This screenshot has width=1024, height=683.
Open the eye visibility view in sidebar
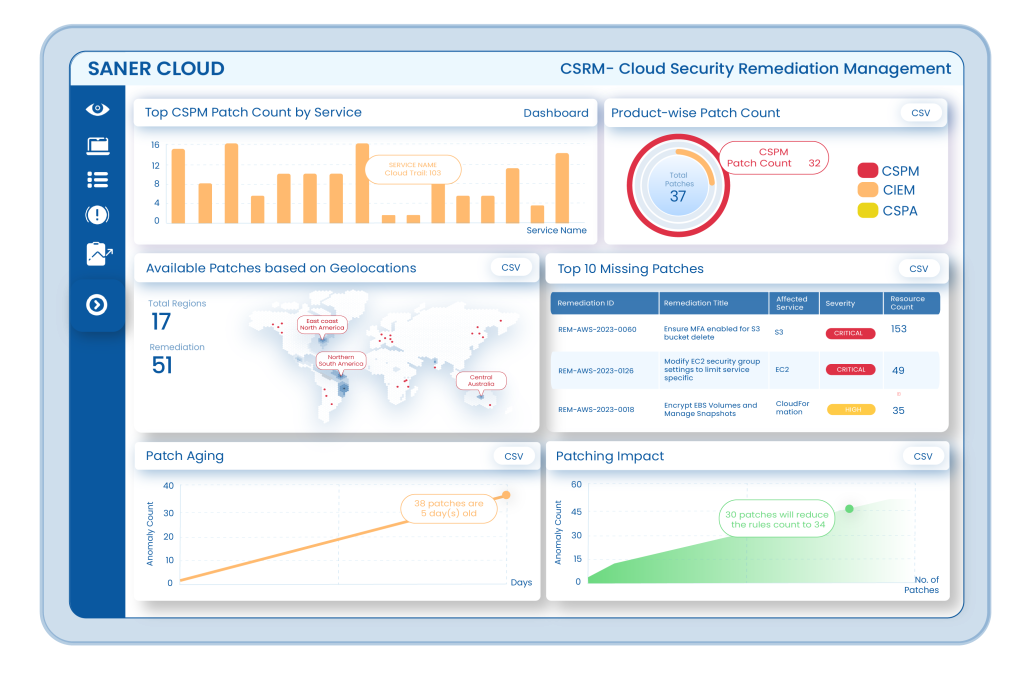pyautogui.click(x=97, y=109)
